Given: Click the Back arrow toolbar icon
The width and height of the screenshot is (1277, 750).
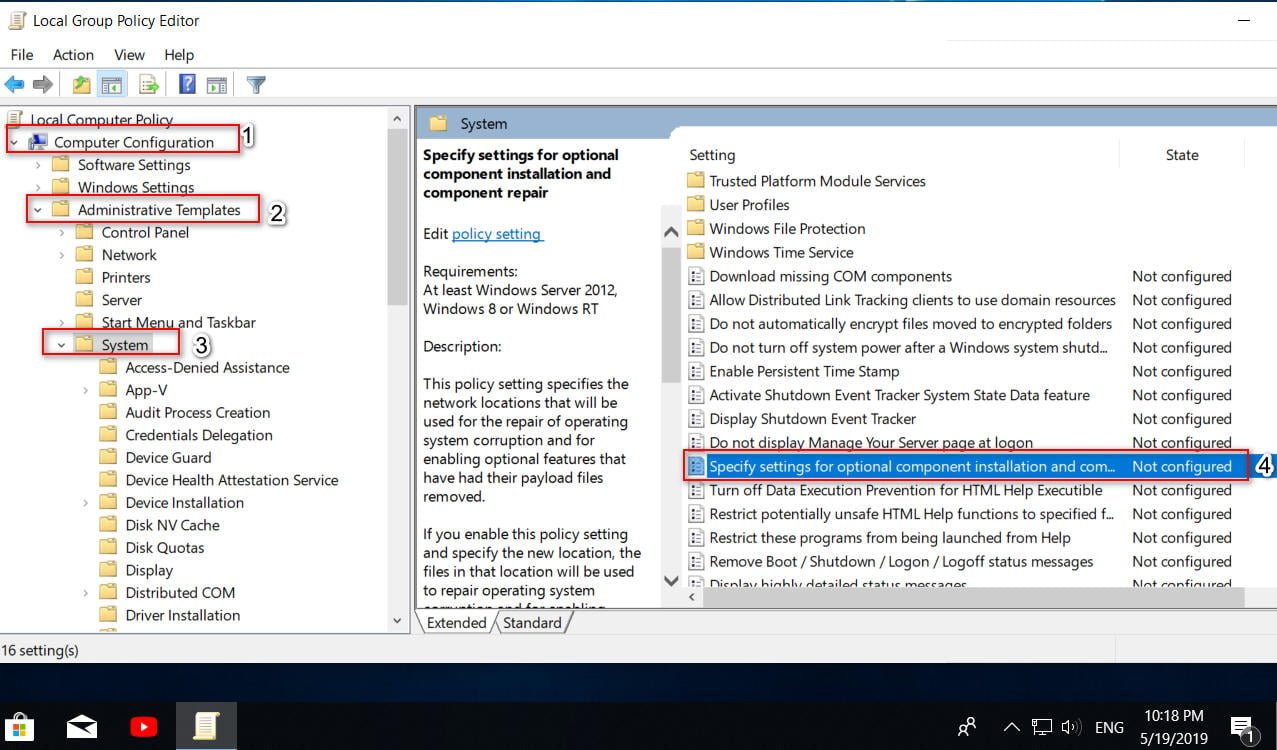Looking at the screenshot, I should [x=14, y=85].
